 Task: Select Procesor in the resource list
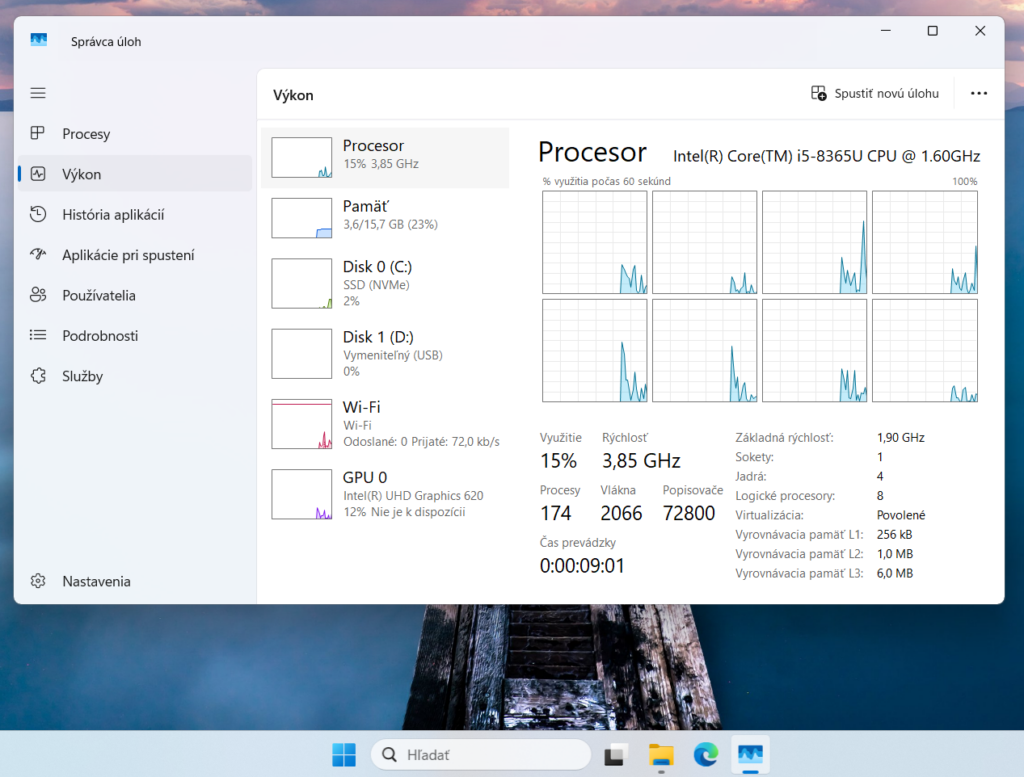tap(385, 157)
